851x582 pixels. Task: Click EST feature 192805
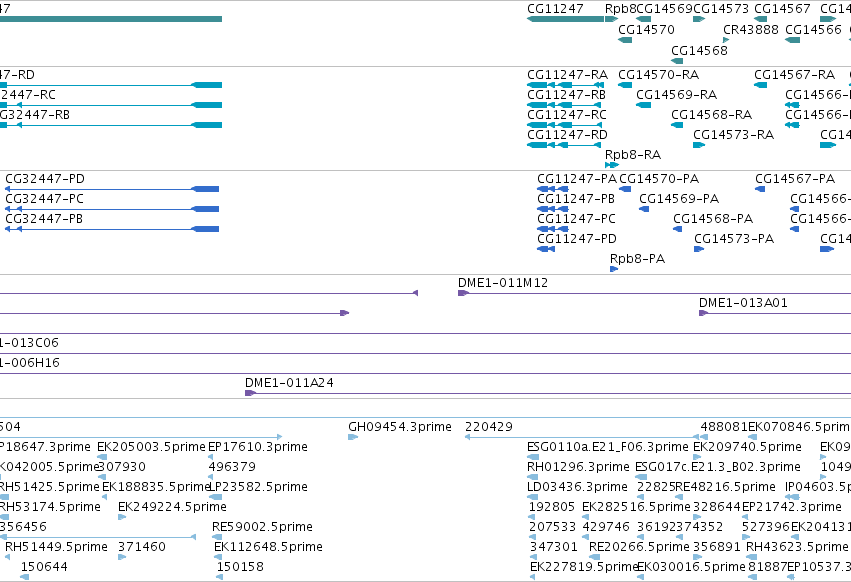(x=552, y=507)
